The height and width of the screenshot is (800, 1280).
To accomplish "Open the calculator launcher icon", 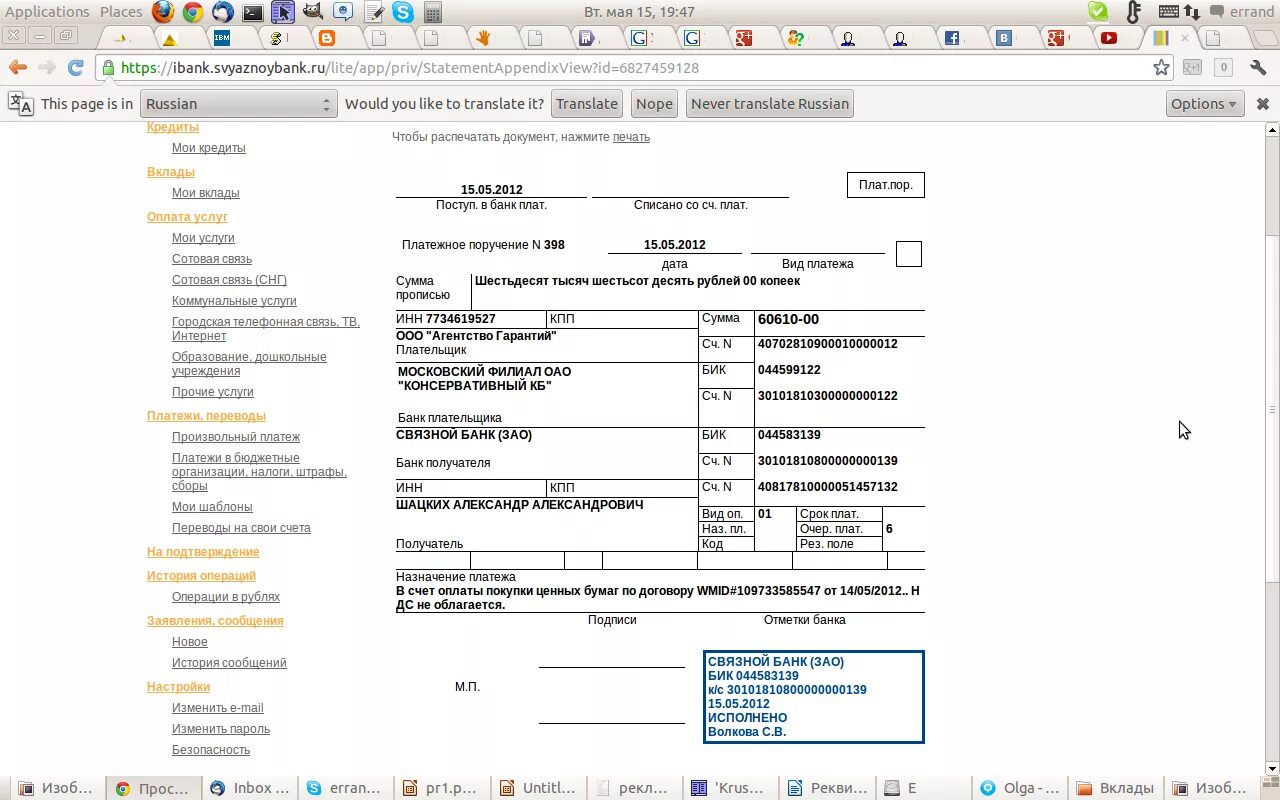I will 433,12.
